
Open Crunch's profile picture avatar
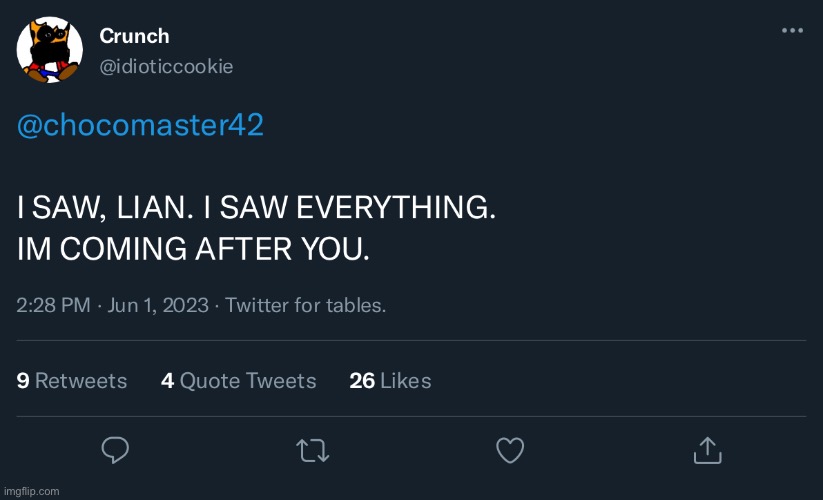pyautogui.click(x=50, y=50)
